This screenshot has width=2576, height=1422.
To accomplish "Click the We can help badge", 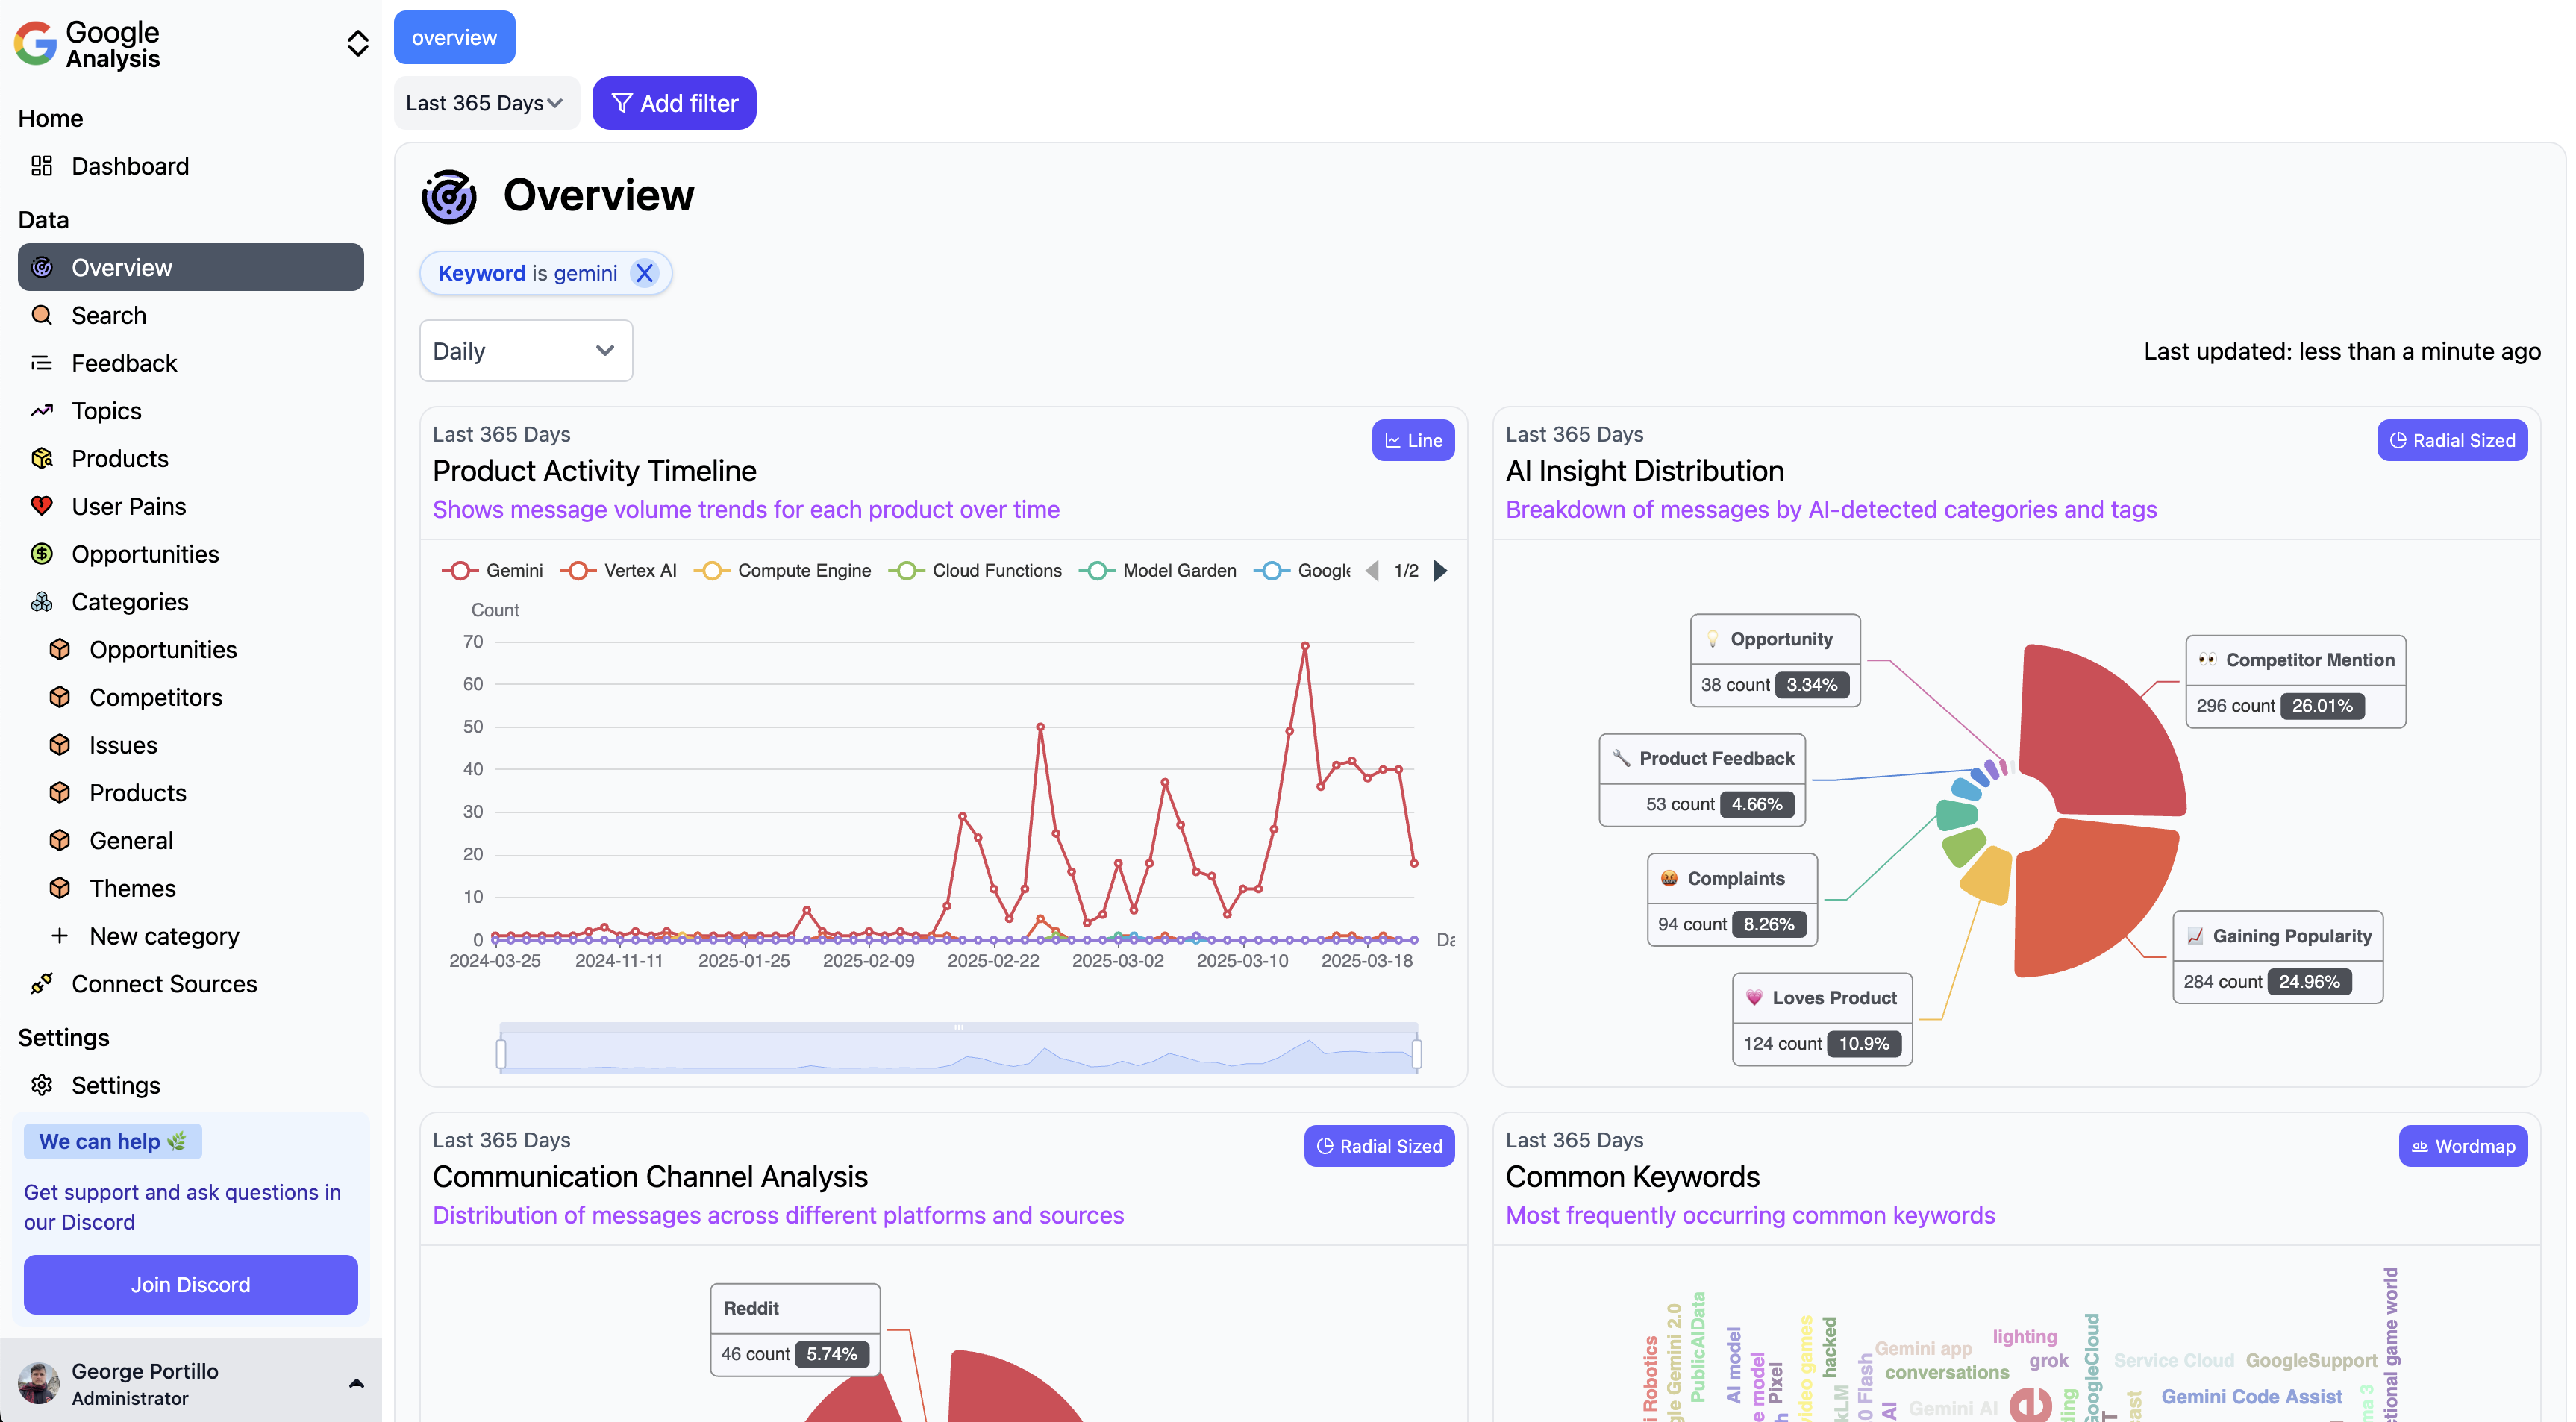I will pos(112,1141).
